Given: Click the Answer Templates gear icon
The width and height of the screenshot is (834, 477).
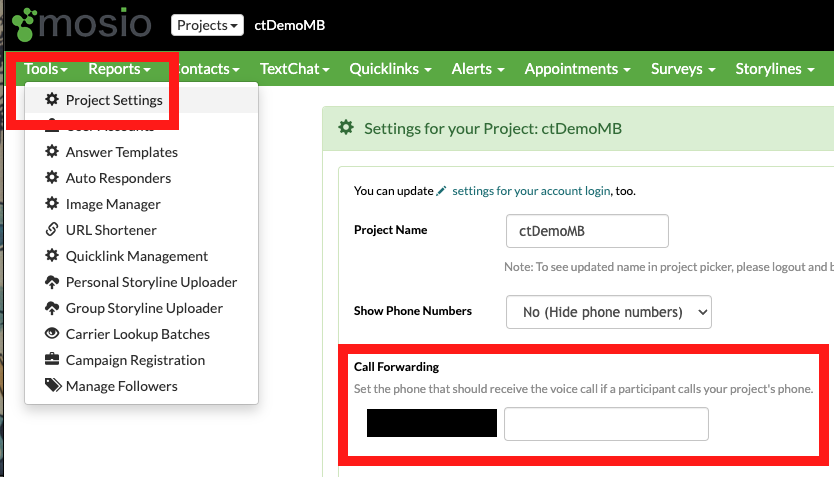Looking at the screenshot, I should click(52, 151).
